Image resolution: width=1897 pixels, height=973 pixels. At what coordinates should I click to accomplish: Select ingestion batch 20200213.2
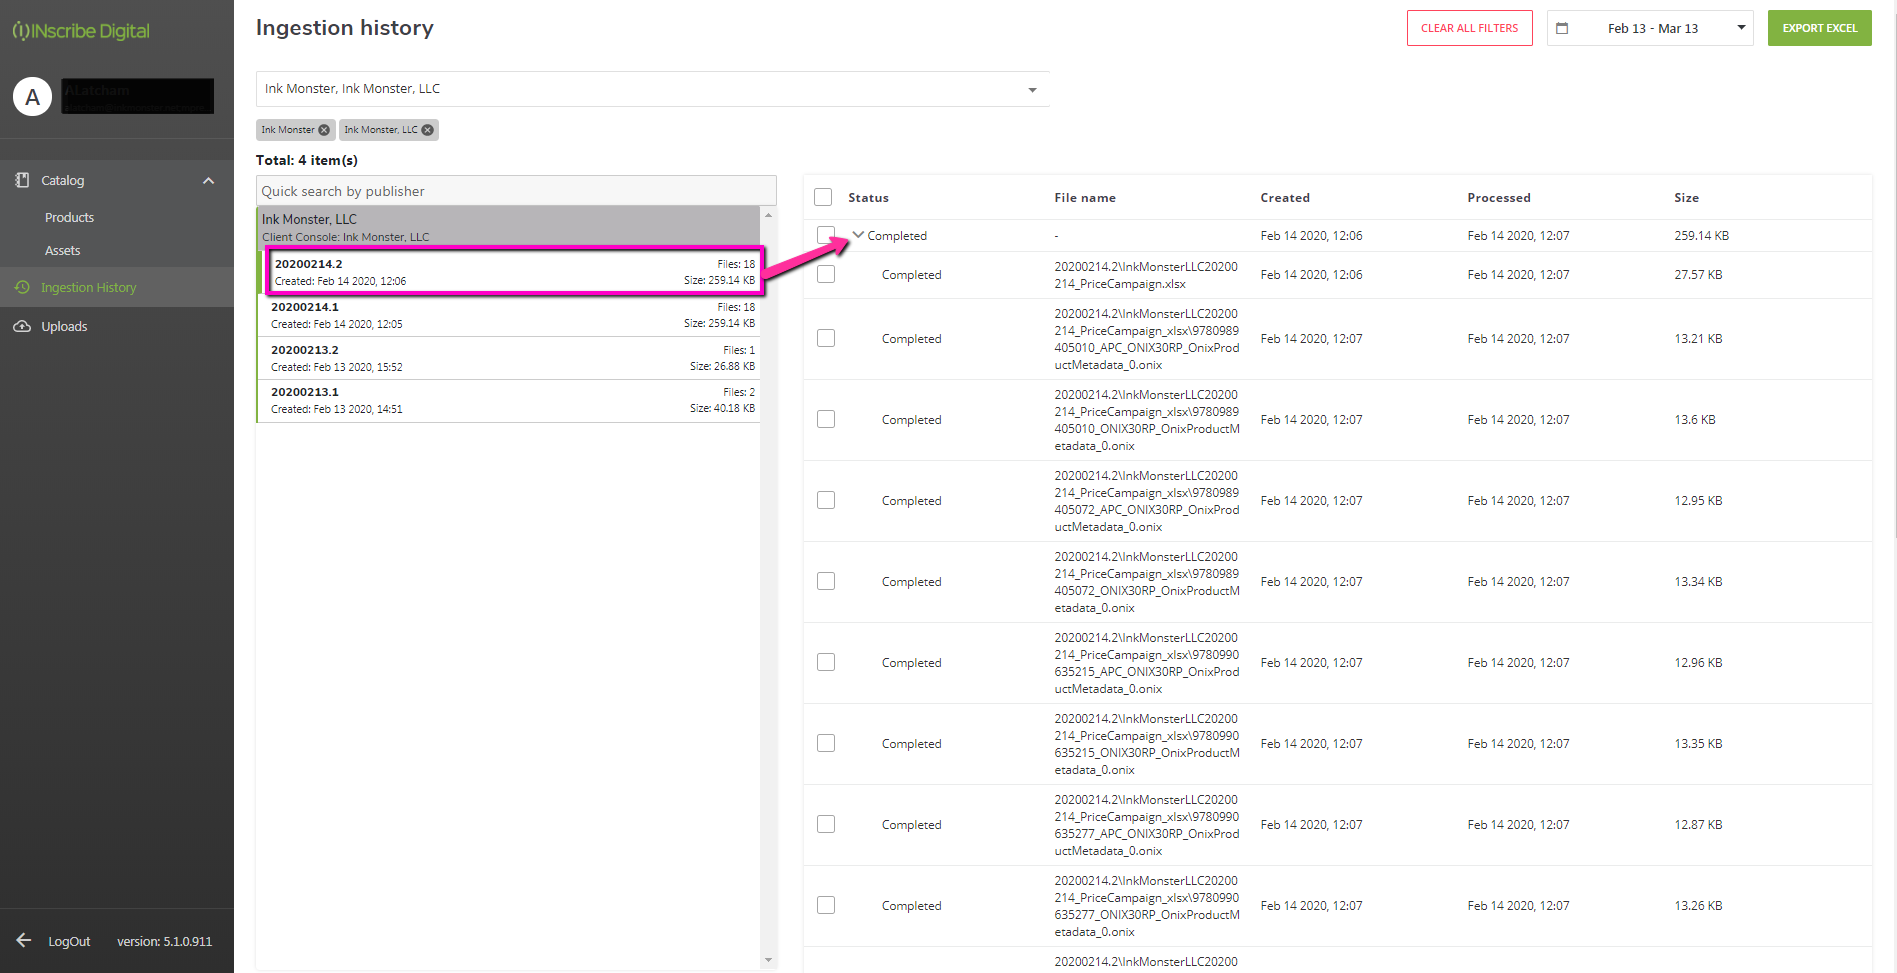pos(508,358)
